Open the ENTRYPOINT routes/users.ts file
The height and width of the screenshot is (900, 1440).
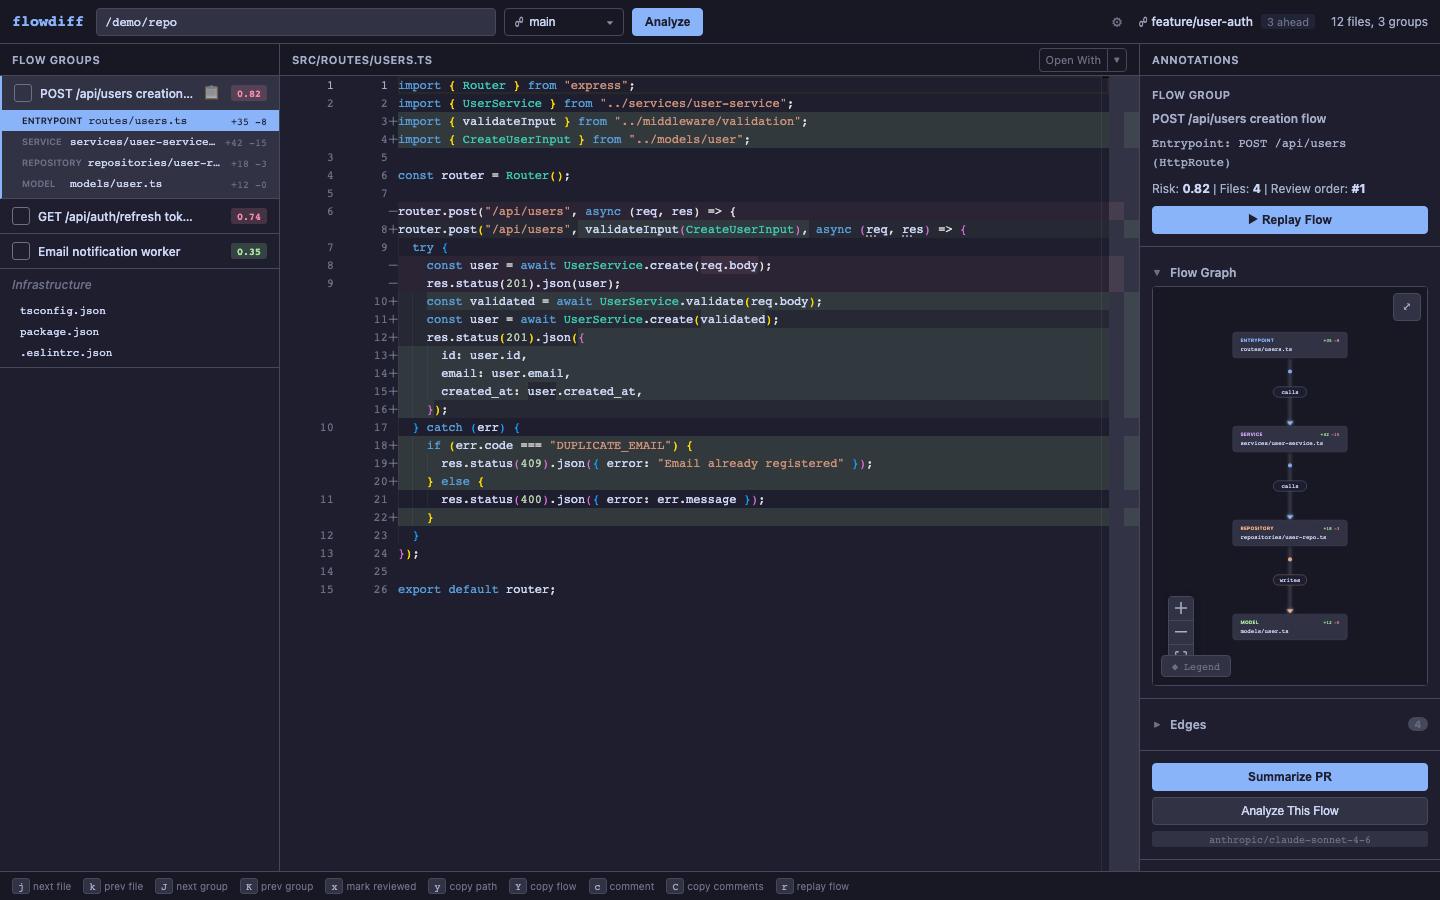coord(139,121)
